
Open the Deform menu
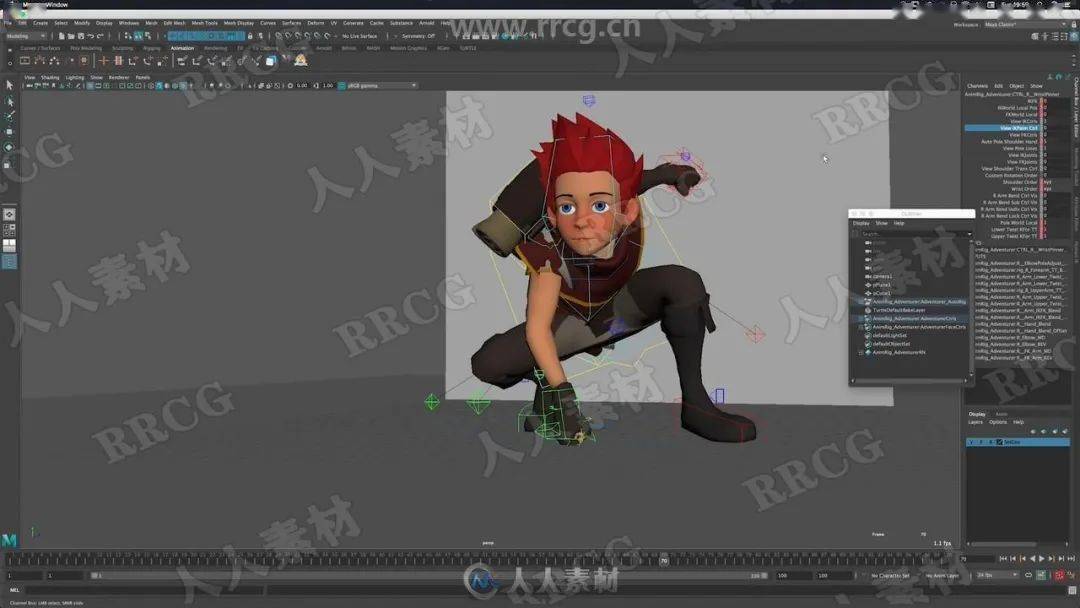pos(315,22)
